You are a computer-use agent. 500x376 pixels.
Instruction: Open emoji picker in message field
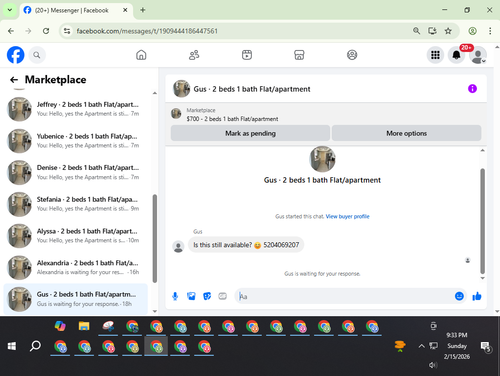click(x=459, y=296)
